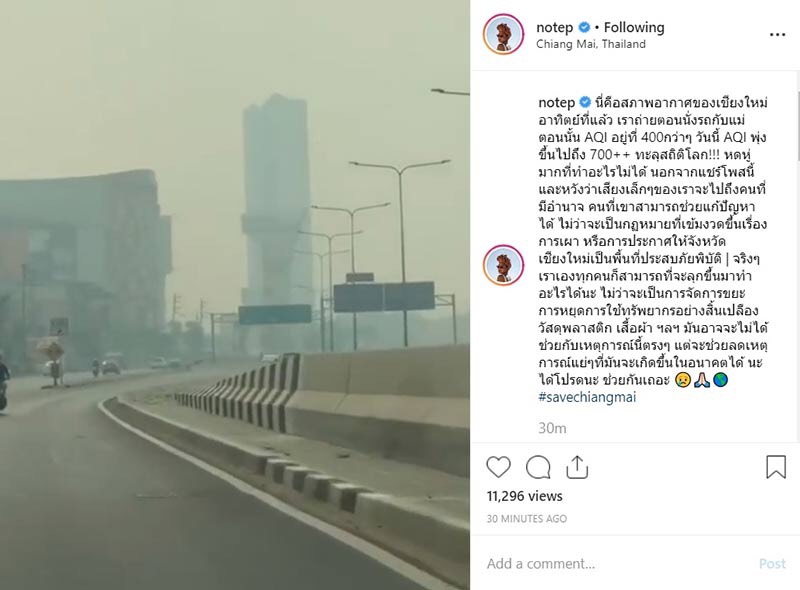This screenshot has height=590, width=800.
Task: Open comments via the speech bubble icon
Action: 538,467
